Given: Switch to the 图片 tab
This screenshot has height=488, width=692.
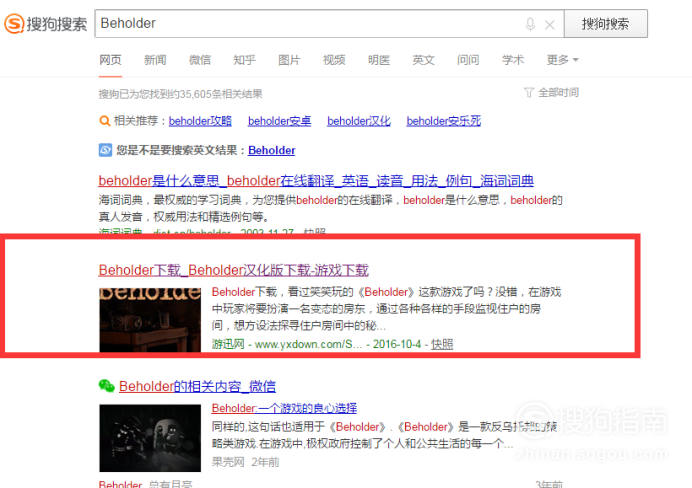Looking at the screenshot, I should click(x=289, y=60).
